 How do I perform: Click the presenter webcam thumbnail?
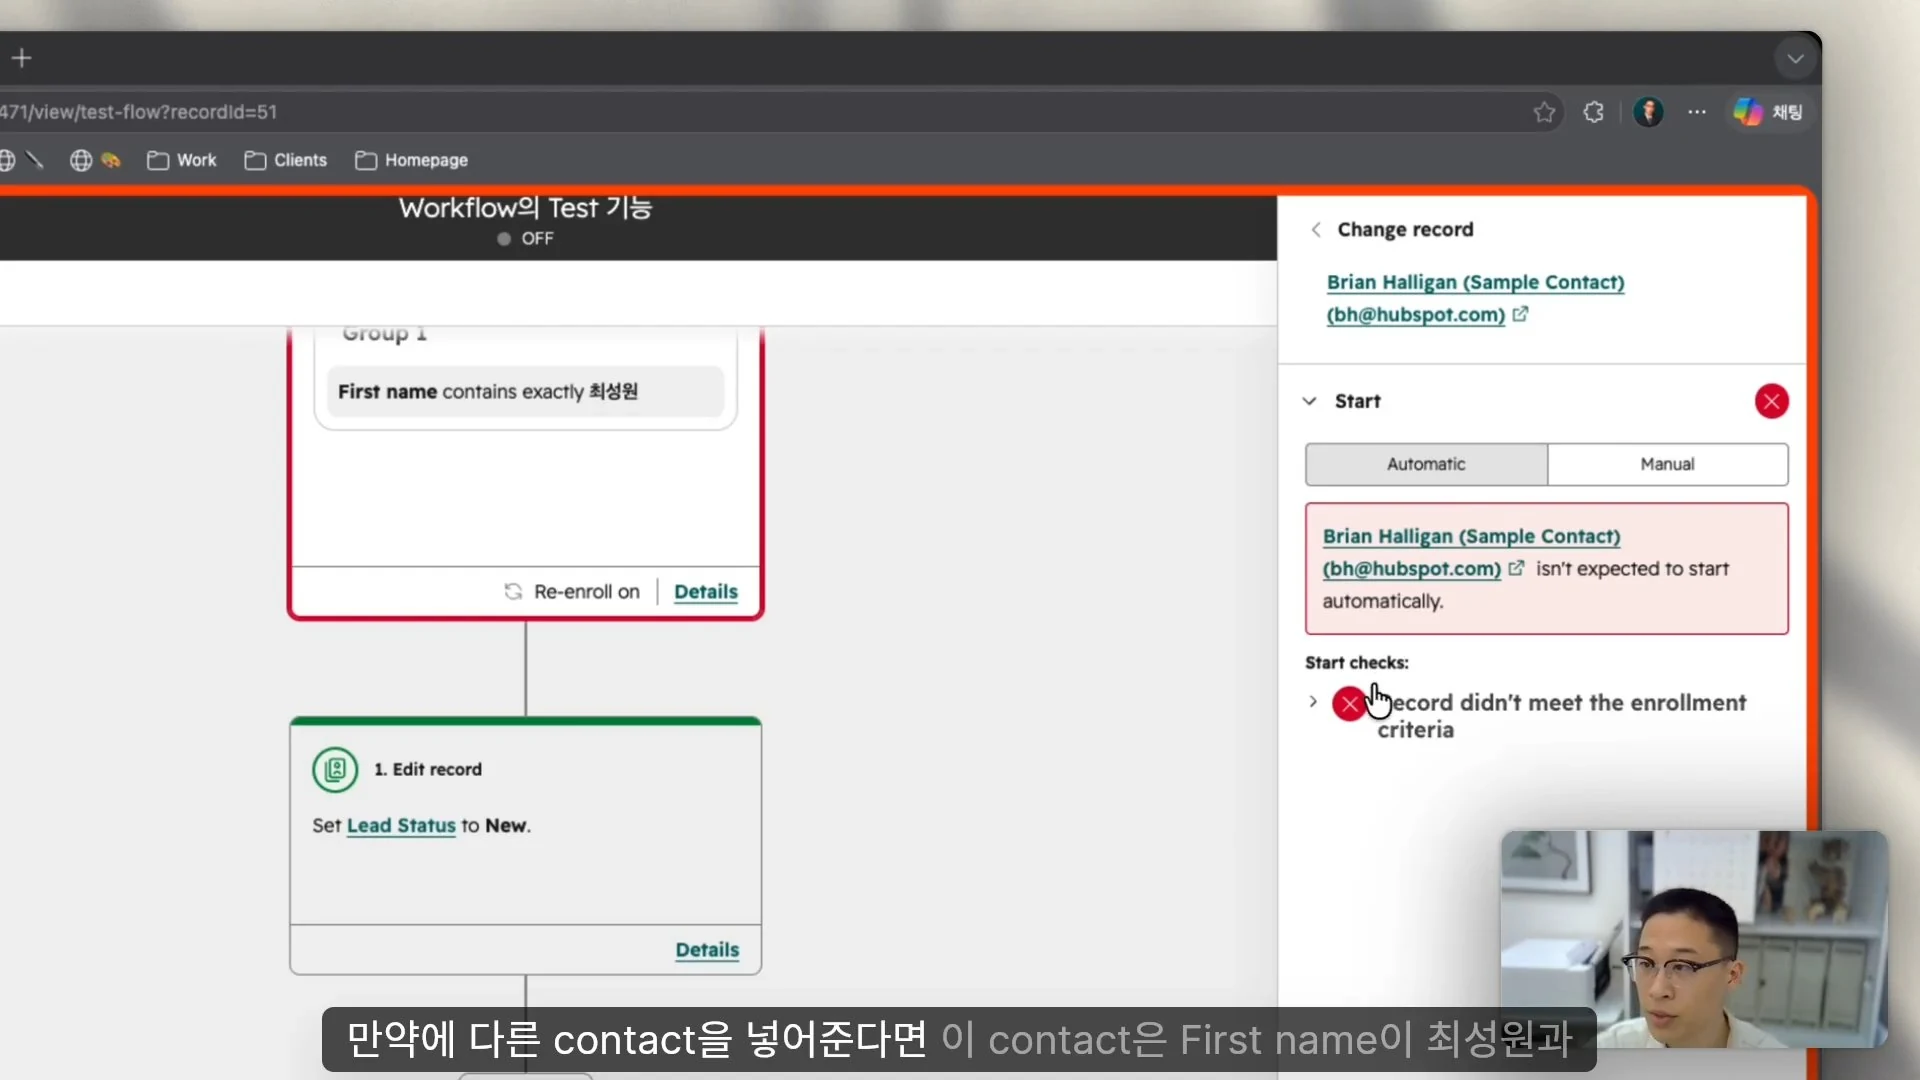pos(1694,939)
